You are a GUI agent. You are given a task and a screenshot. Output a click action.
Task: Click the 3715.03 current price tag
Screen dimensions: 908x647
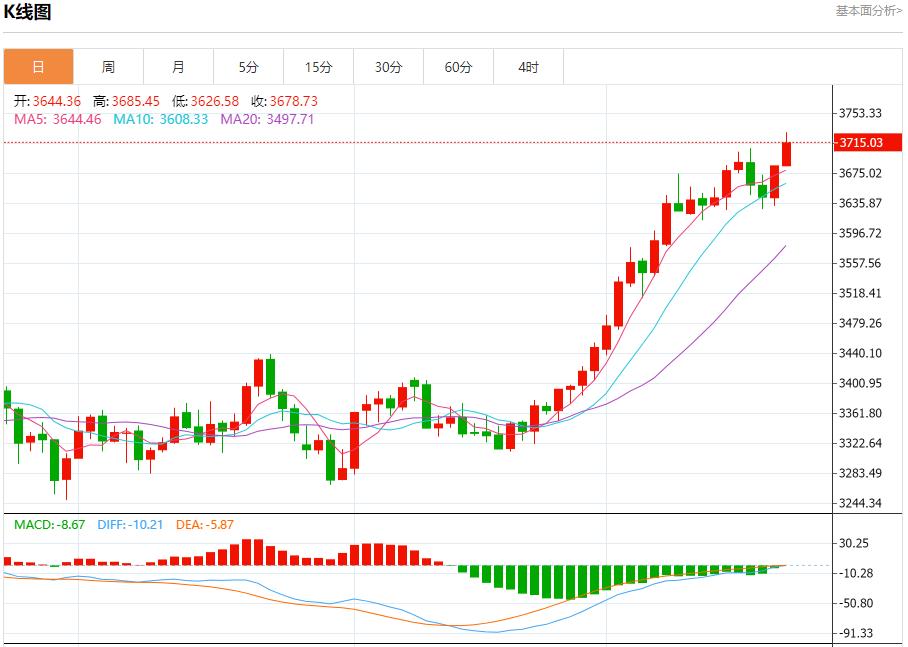click(868, 143)
